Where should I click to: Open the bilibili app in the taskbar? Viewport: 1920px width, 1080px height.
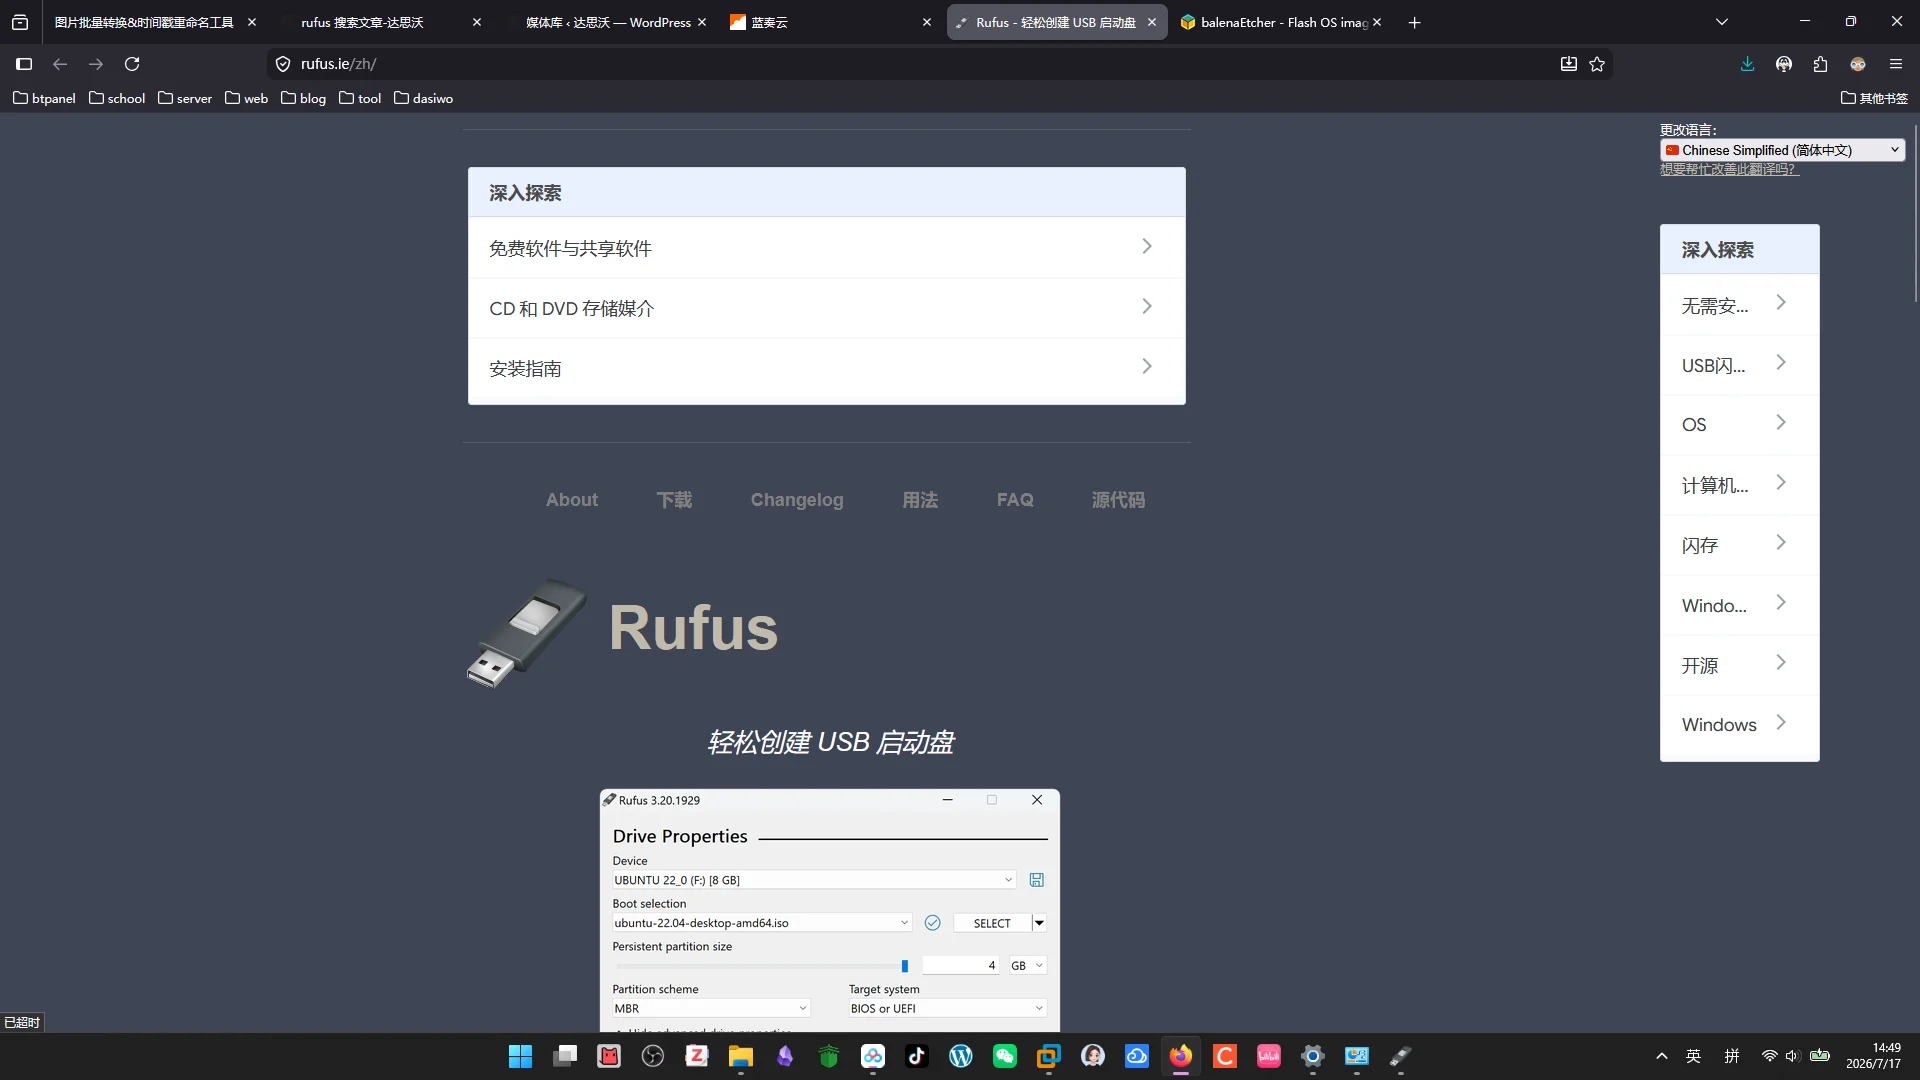1269,1056
